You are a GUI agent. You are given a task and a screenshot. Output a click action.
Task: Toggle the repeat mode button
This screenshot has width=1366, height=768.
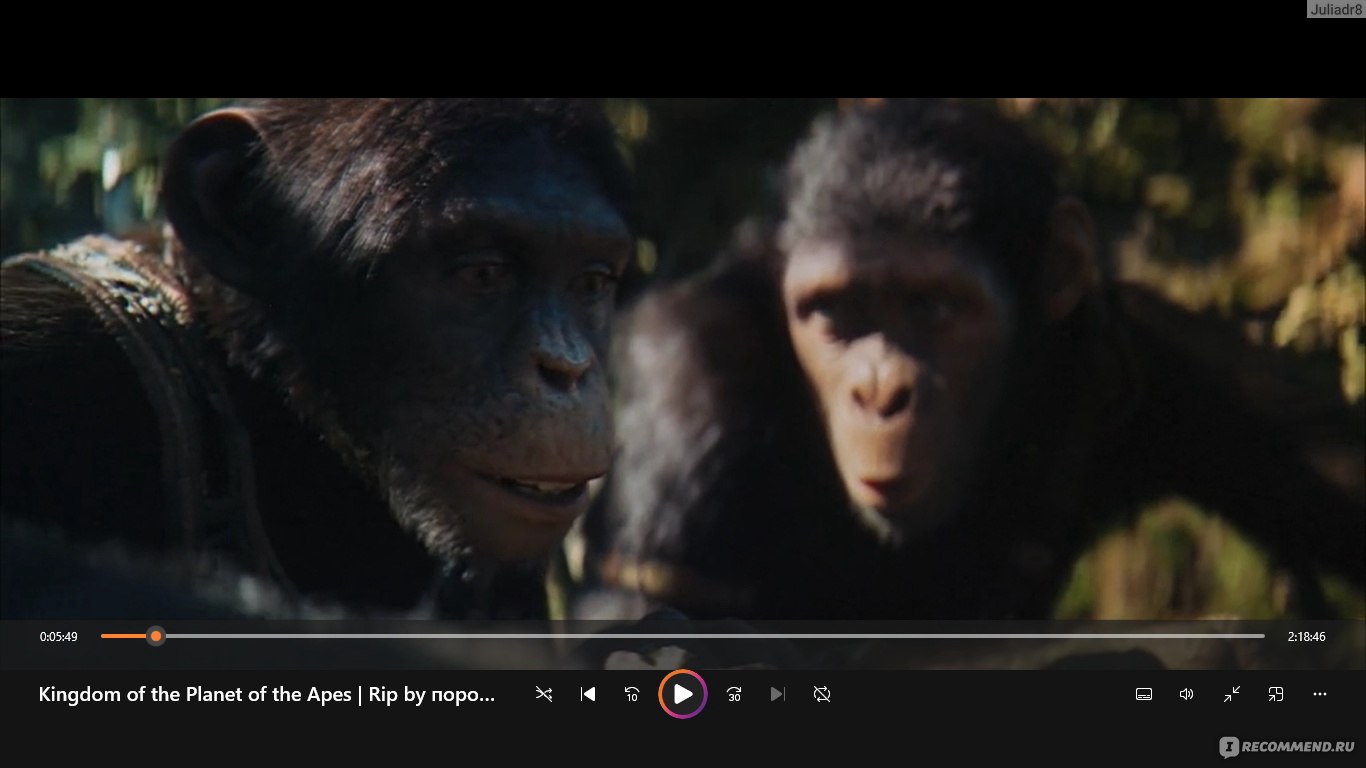[822, 694]
